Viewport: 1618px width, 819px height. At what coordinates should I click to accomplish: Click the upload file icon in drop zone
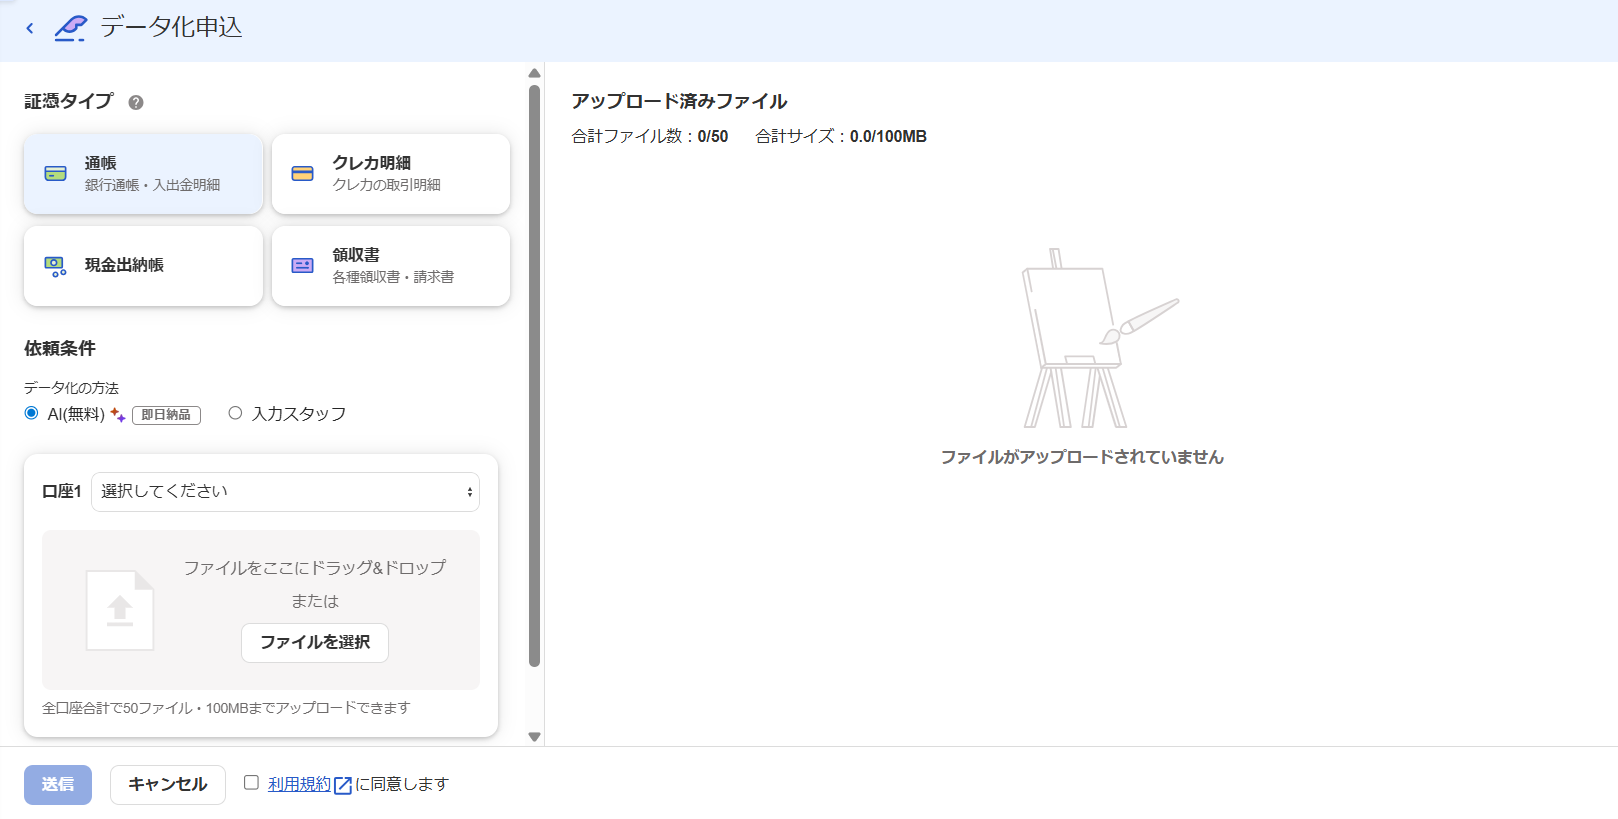tap(120, 611)
